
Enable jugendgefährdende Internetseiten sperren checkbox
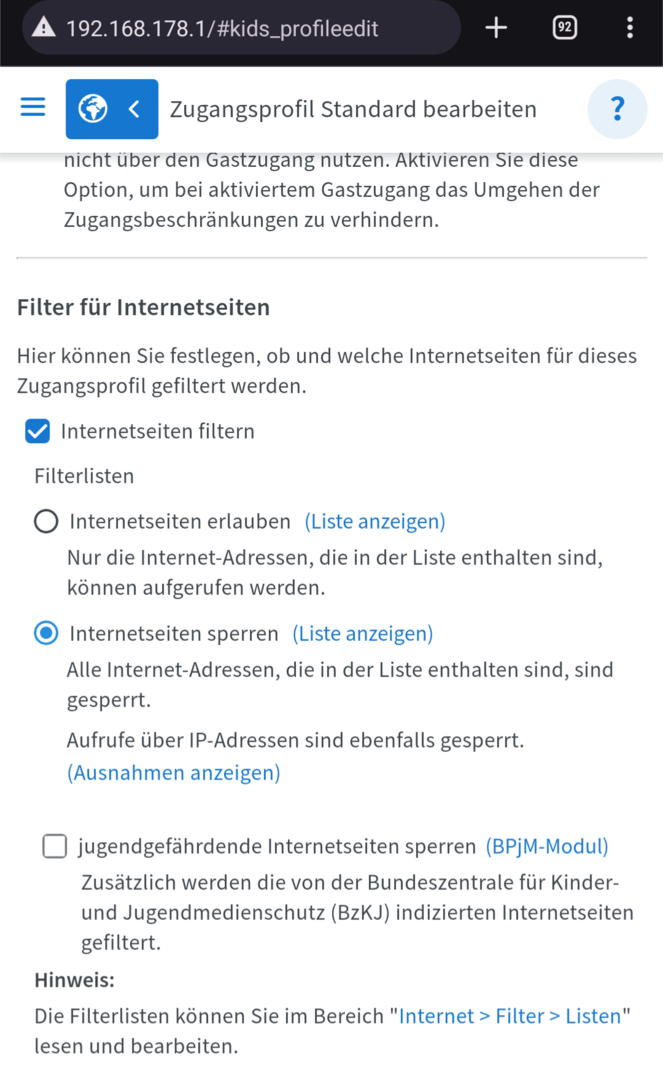54,847
